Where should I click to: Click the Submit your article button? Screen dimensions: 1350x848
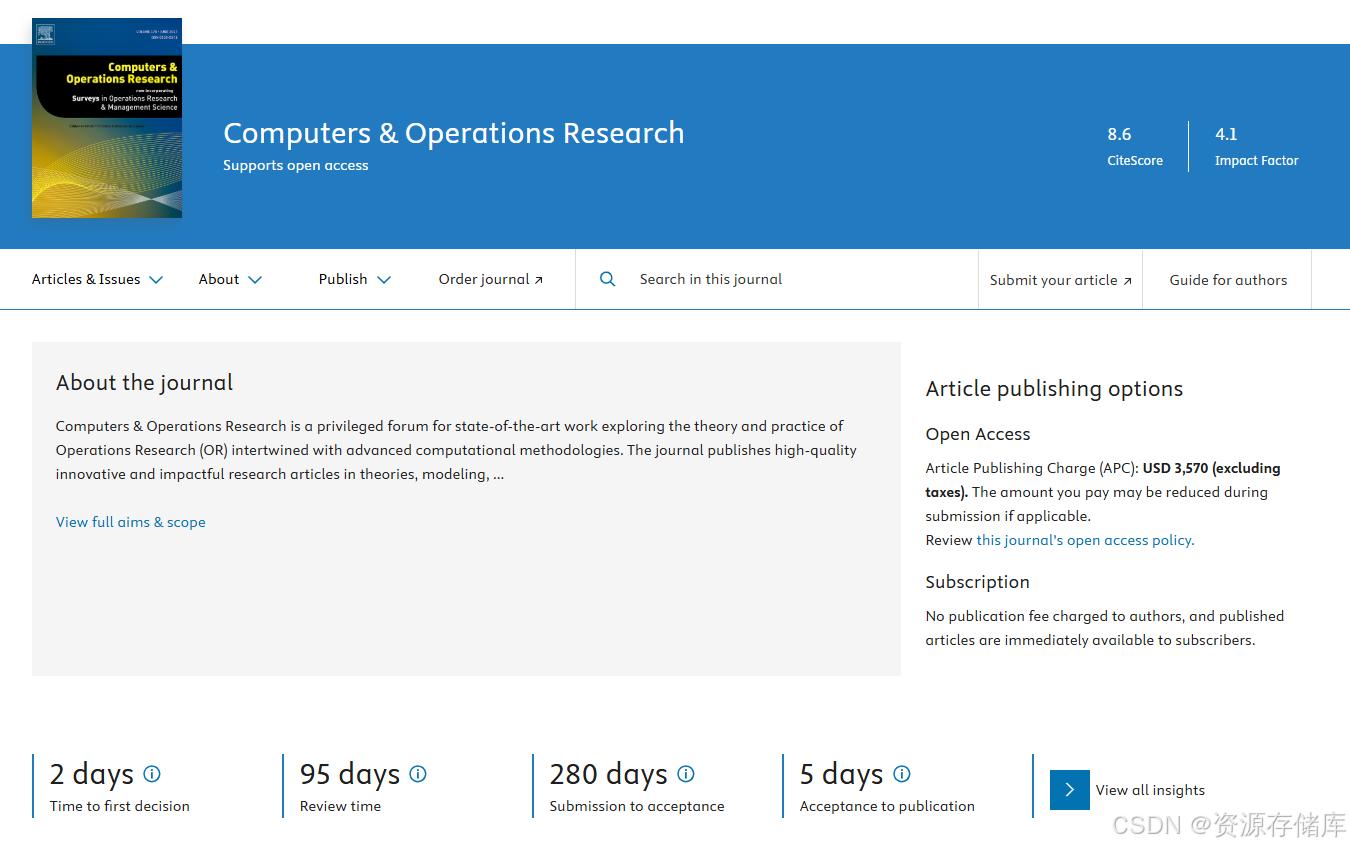(x=1053, y=280)
